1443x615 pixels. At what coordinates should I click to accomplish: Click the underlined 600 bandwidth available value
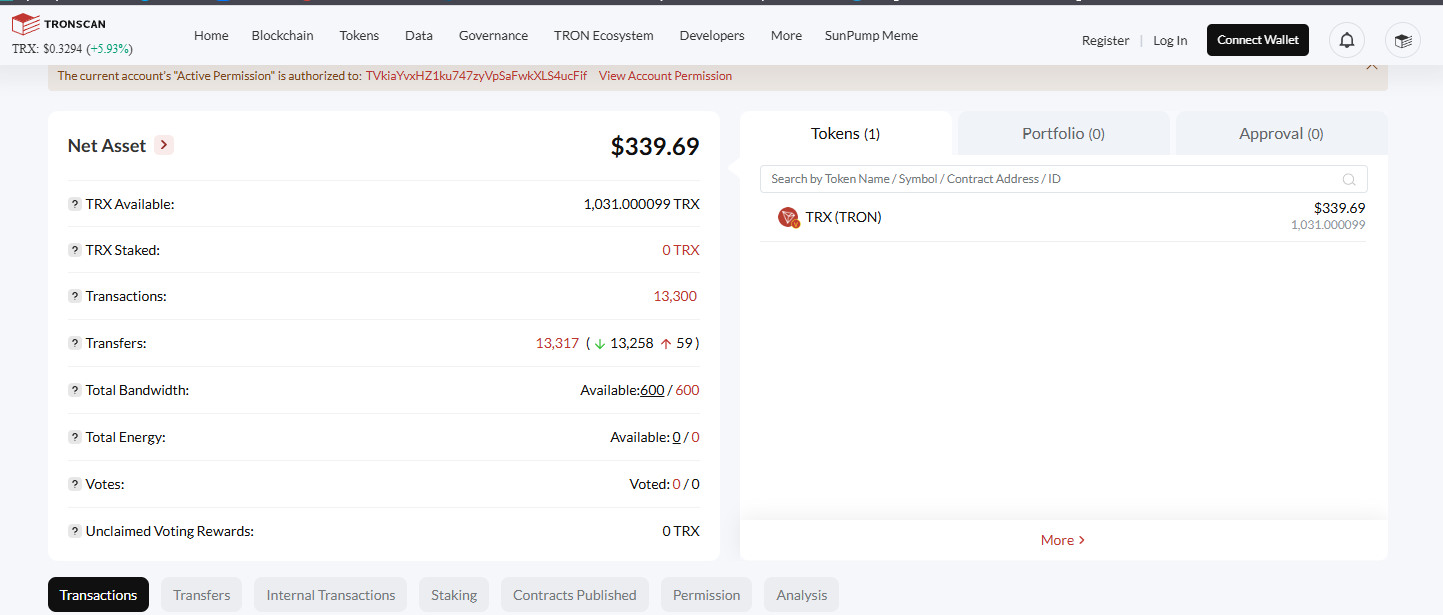click(652, 390)
